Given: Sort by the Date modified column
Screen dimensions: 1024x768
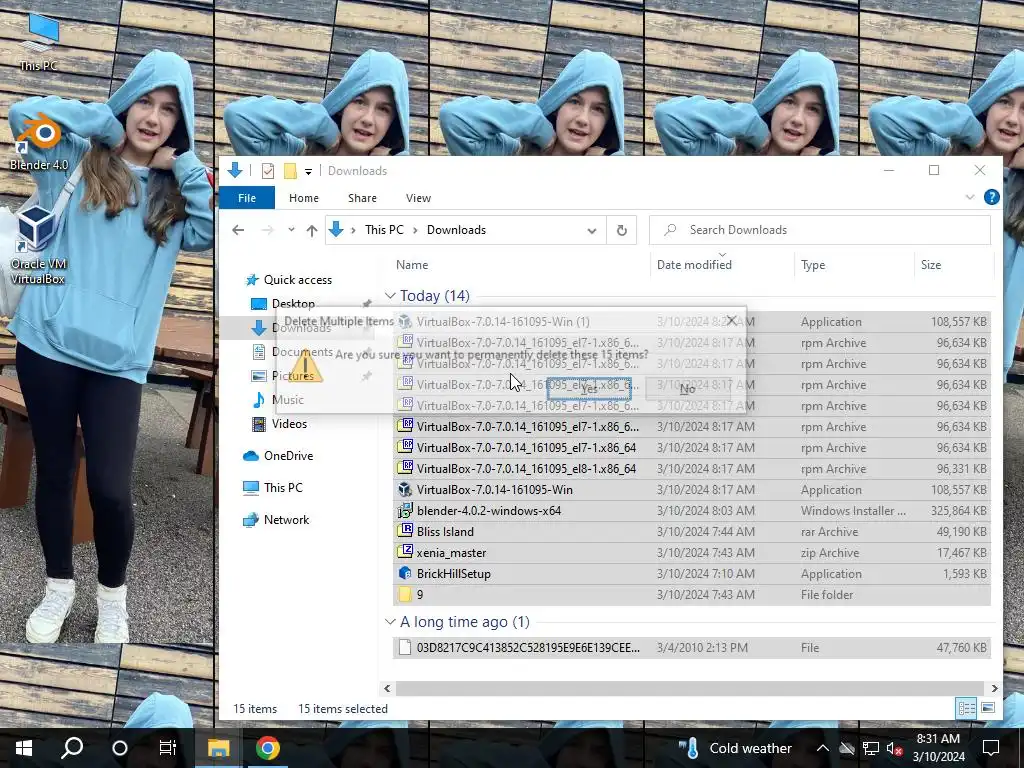Looking at the screenshot, I should pyautogui.click(x=694, y=264).
